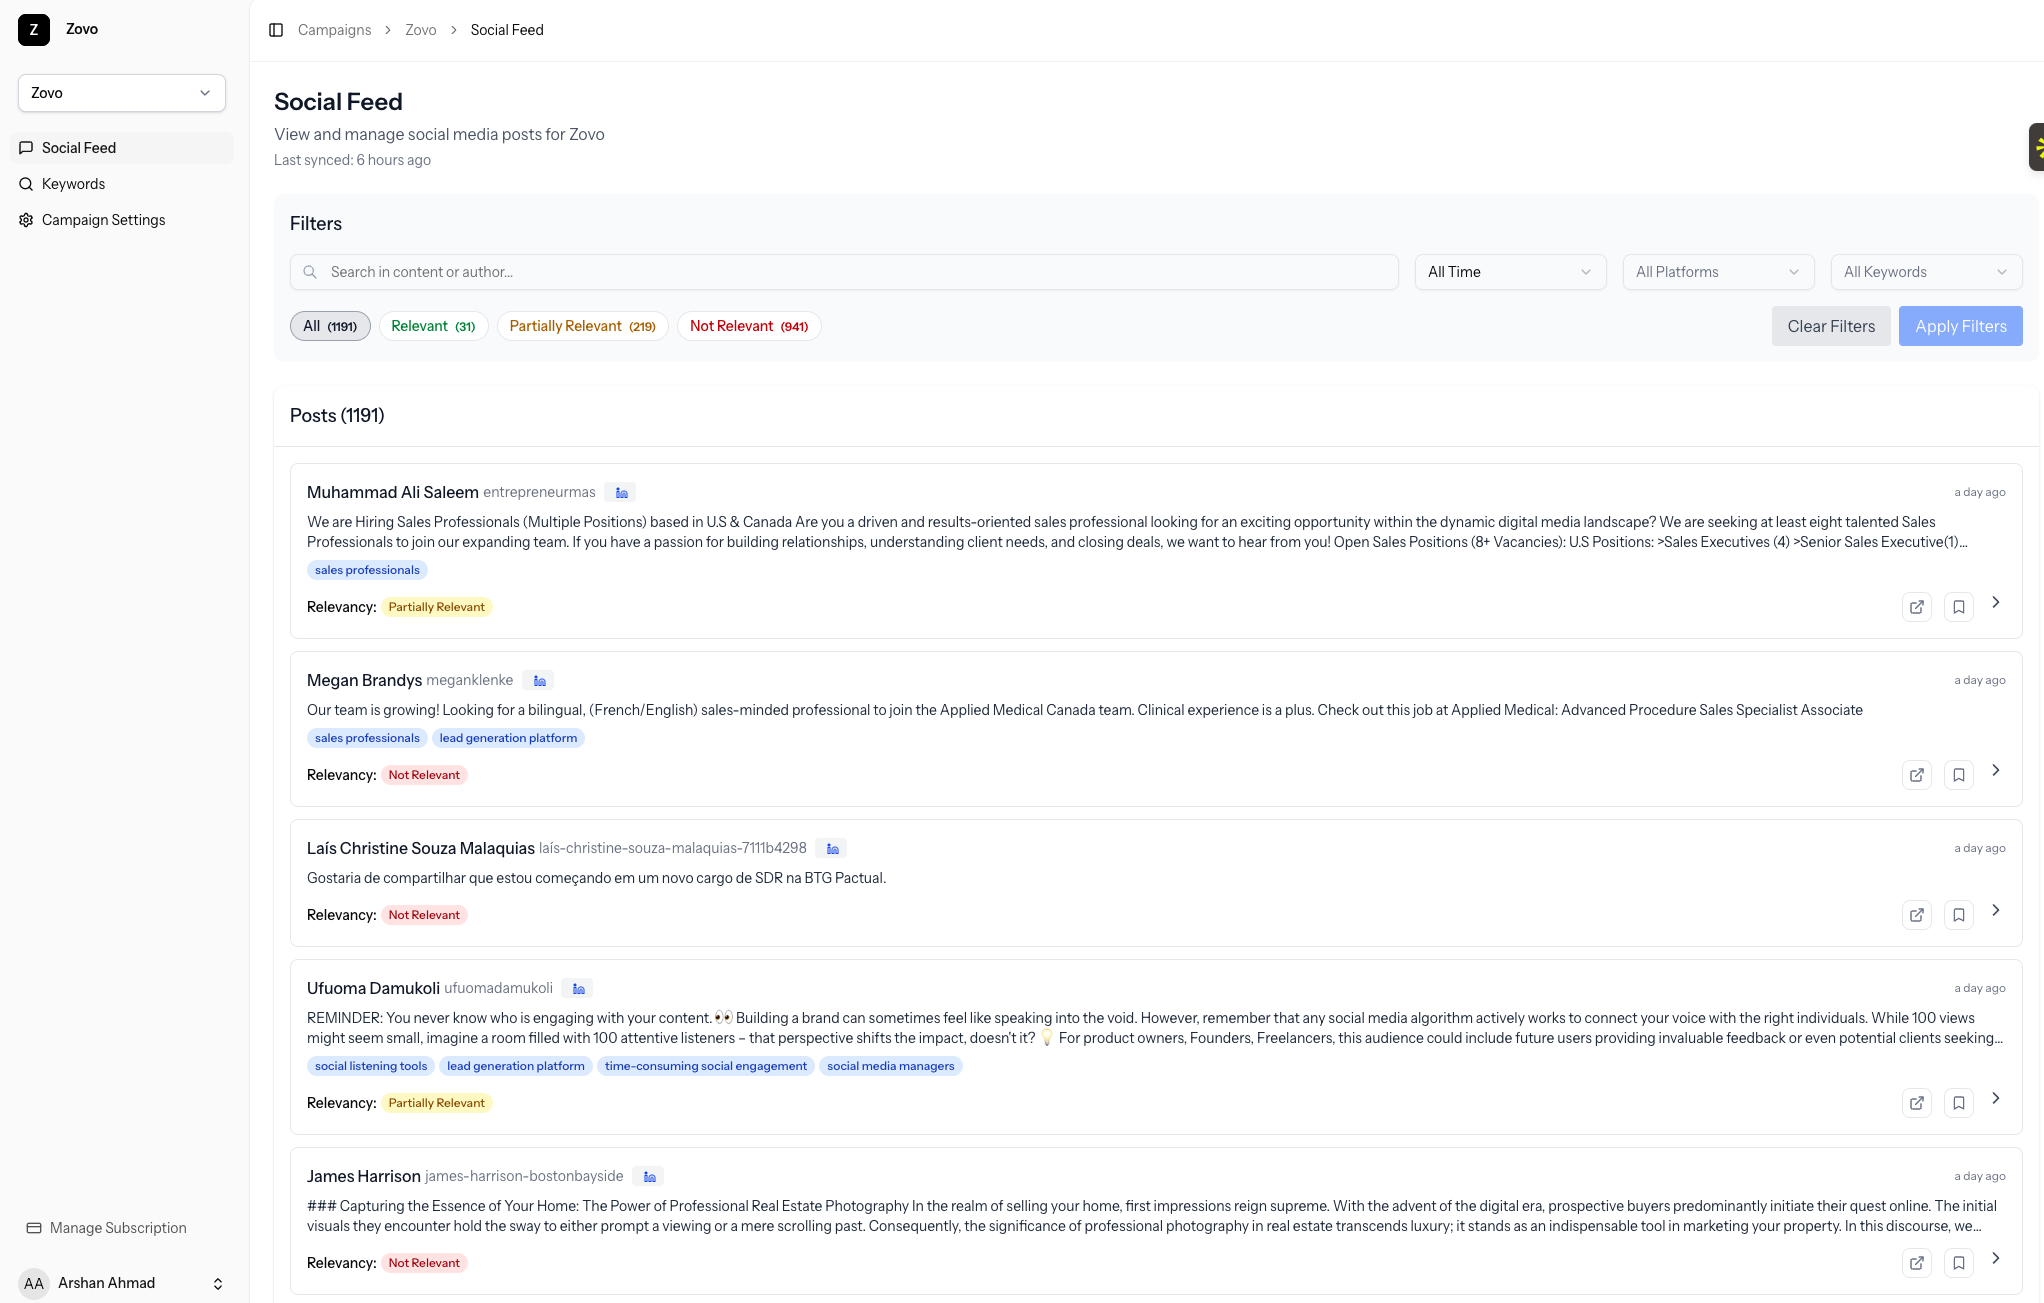The height and width of the screenshot is (1303, 2044).
Task: Open the All Time dropdown
Action: tap(1510, 272)
